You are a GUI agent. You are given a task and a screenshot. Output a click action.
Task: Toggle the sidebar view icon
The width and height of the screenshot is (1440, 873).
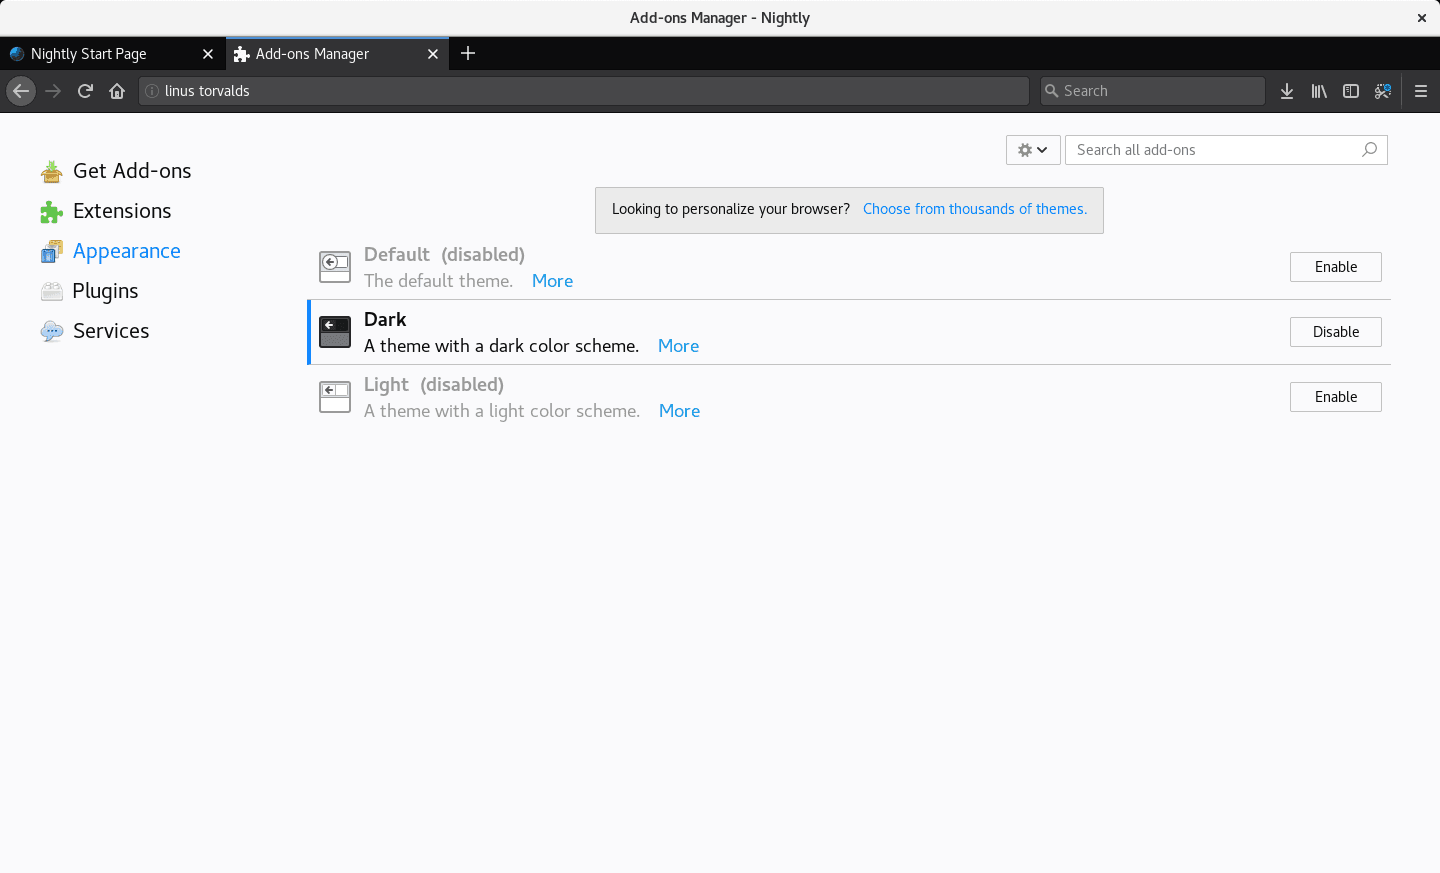point(1351,91)
